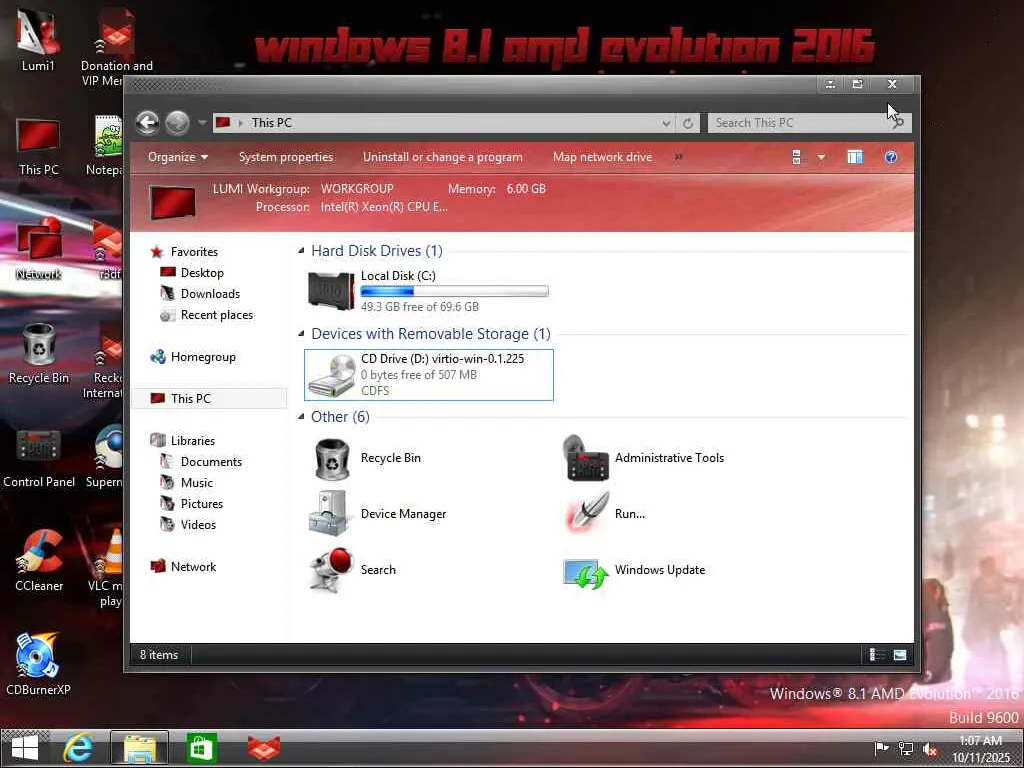Show more toolbar commands chevron

(x=679, y=157)
